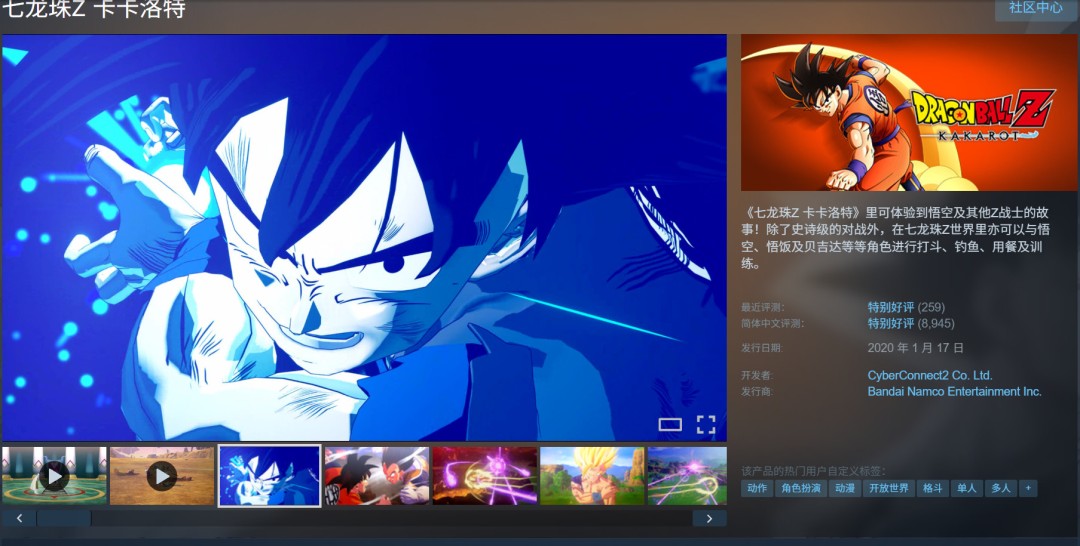
Task: Open the Bandai Namco Entertainment publisher link
Action: (954, 391)
